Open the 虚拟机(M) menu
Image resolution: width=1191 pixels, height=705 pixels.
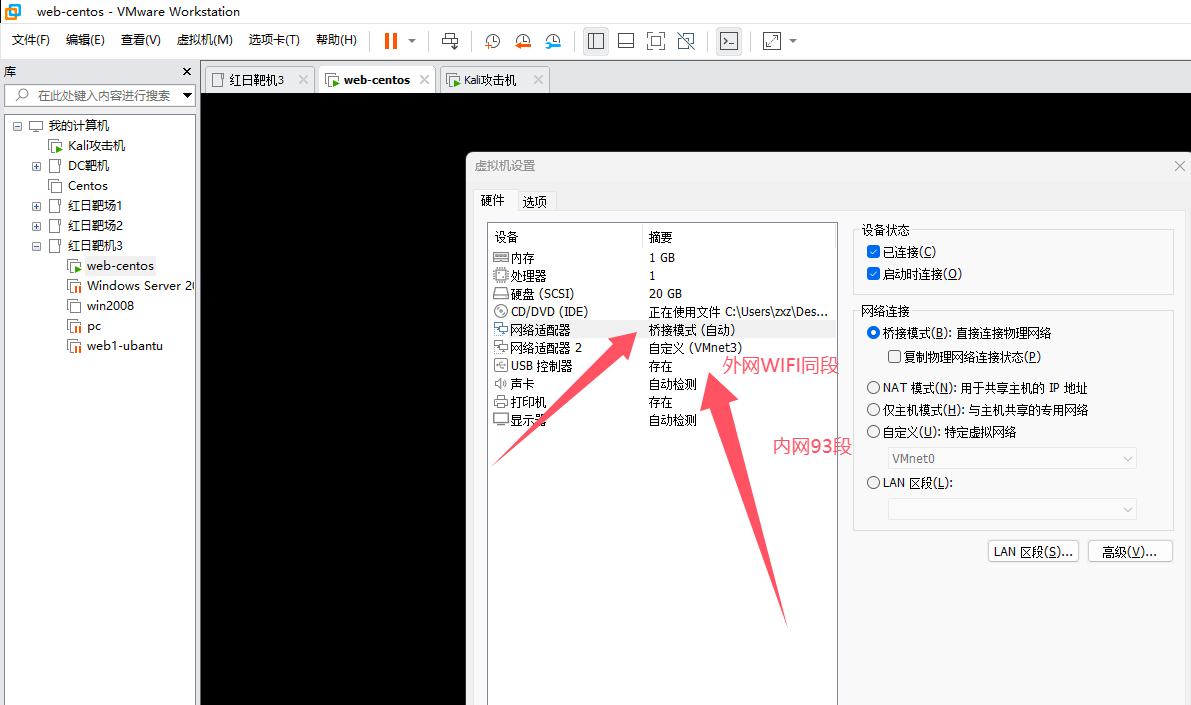[x=204, y=40]
